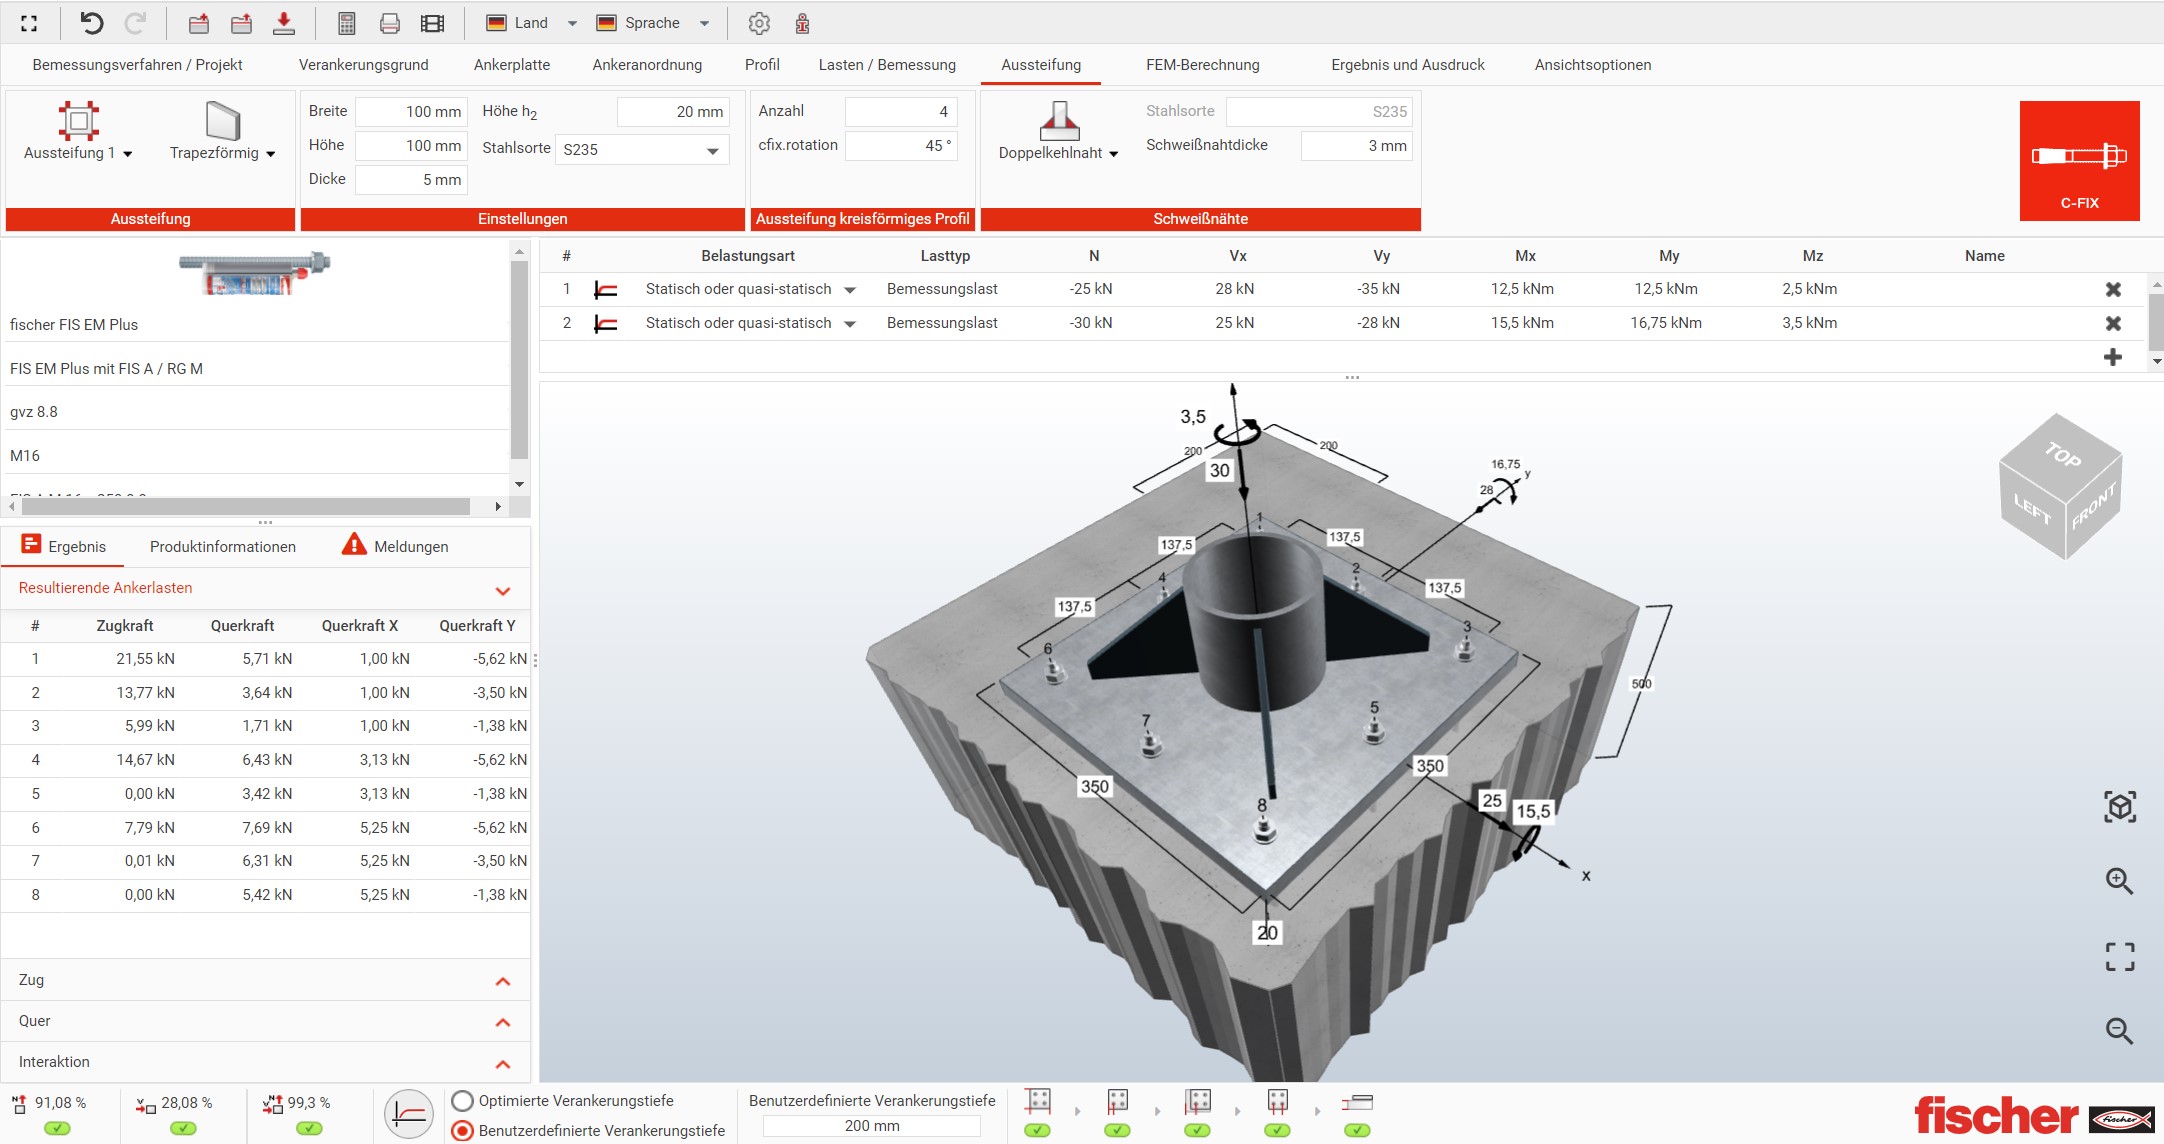Select Benutzerdefinierte Verankerungstiefe option
This screenshot has height=1144, width=2164.
(x=461, y=1130)
